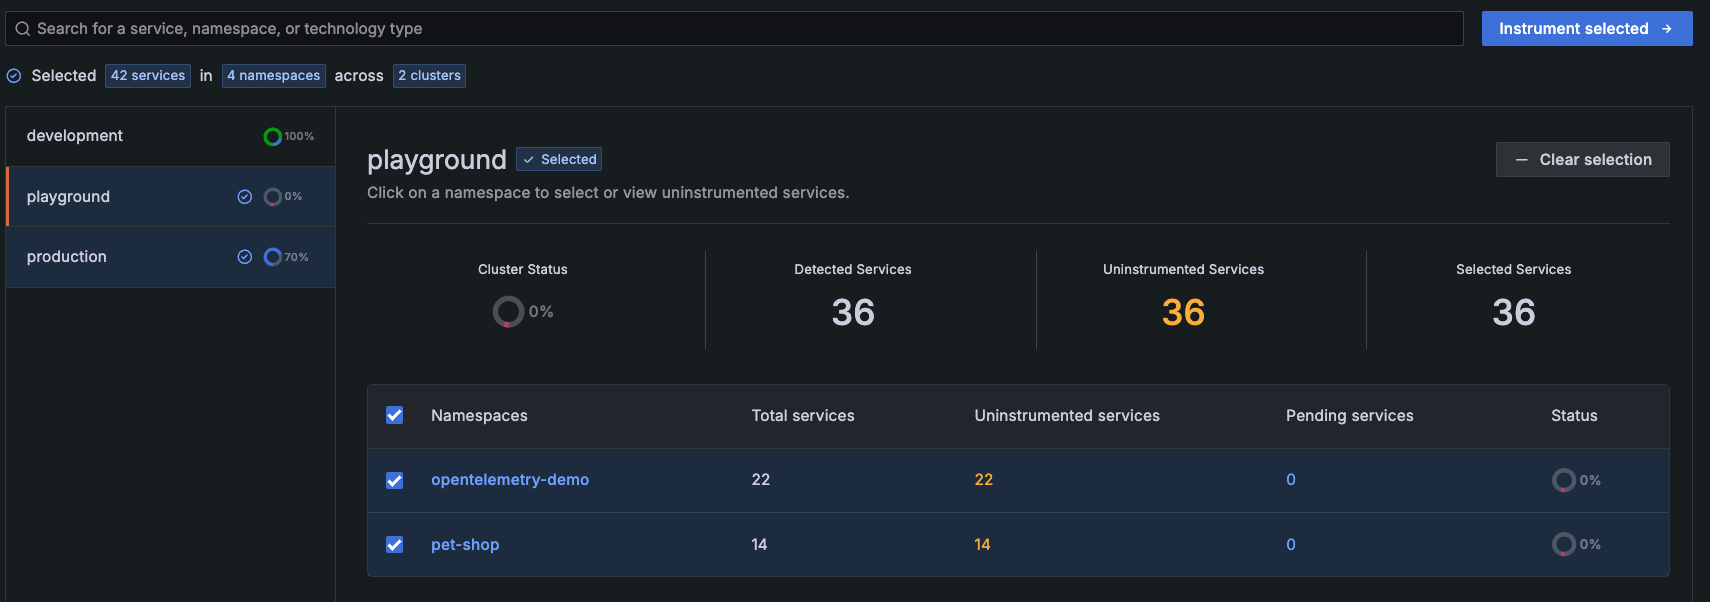1710x602 pixels.
Task: Click the Clear selection button
Action: 1582,160
